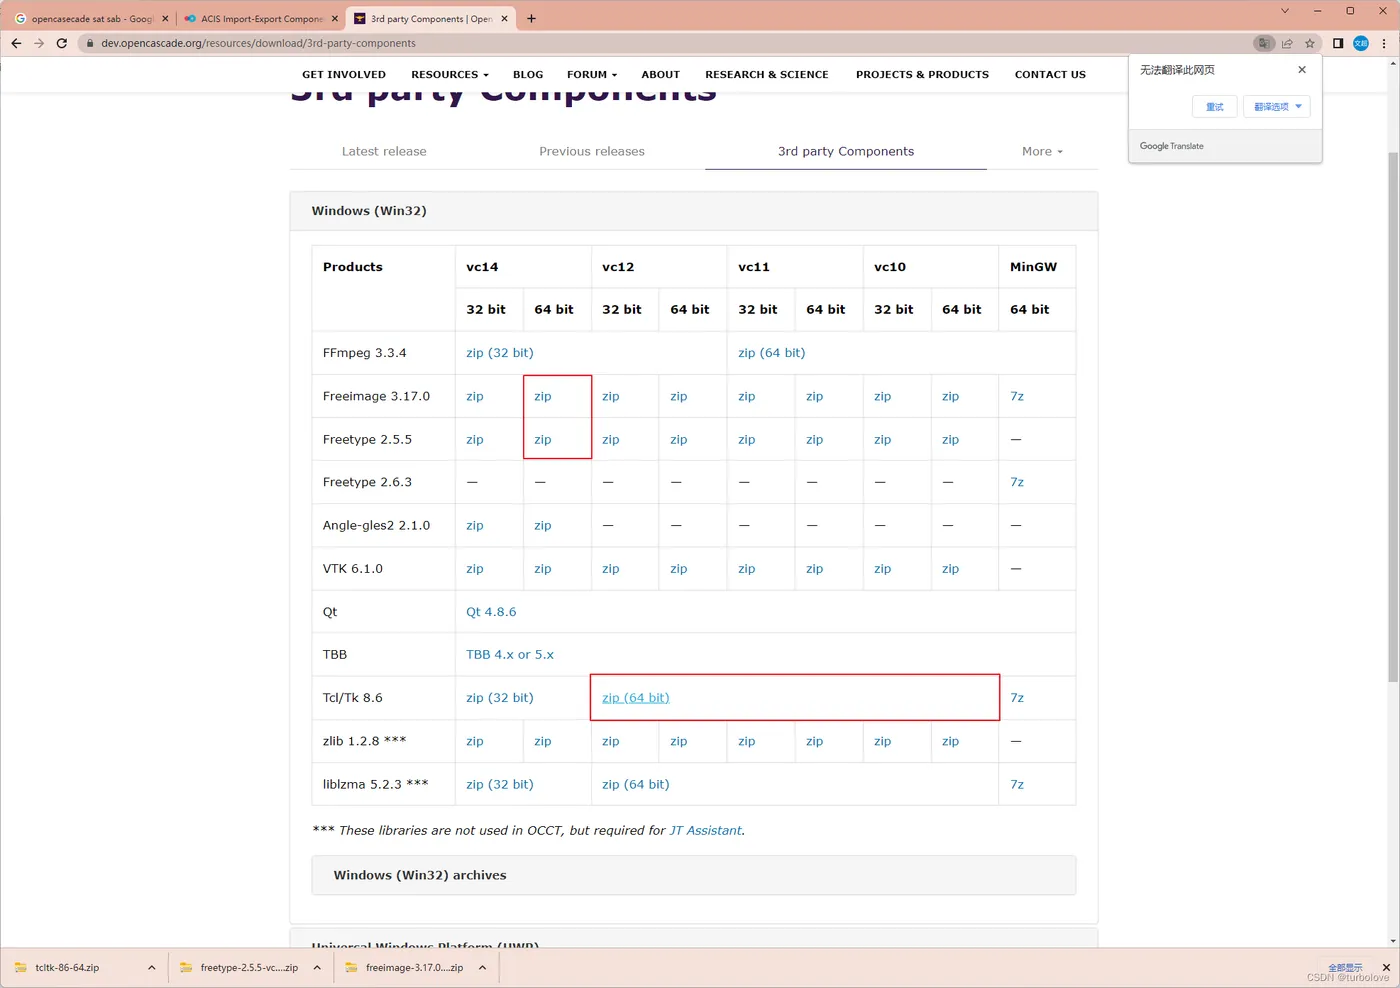Collapse the Windows (Win32) section header
The height and width of the screenshot is (988, 1400).
(x=694, y=211)
